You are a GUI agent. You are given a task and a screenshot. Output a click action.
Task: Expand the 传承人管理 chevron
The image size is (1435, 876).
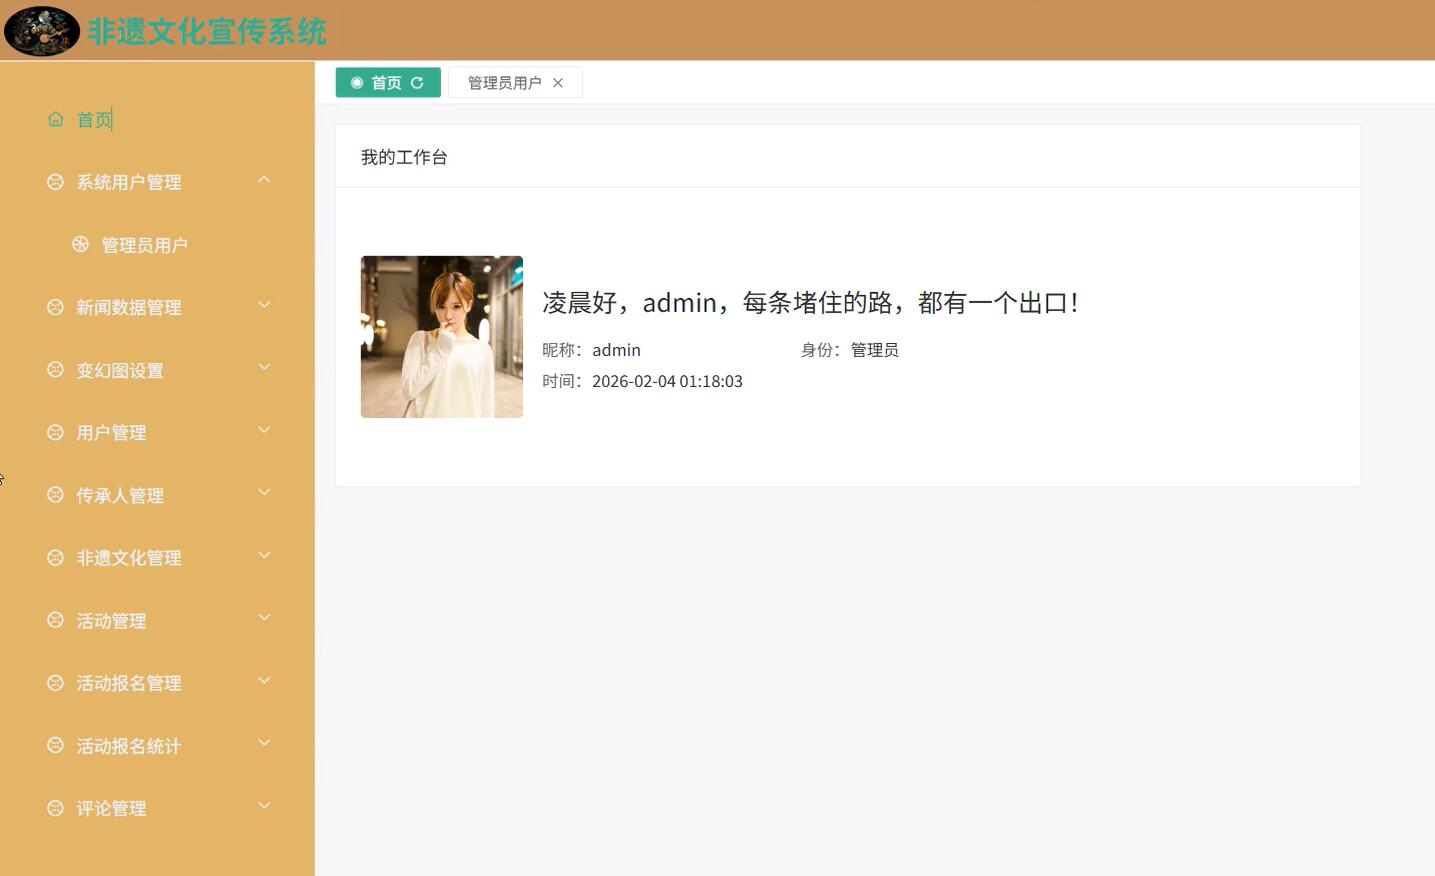(x=264, y=492)
